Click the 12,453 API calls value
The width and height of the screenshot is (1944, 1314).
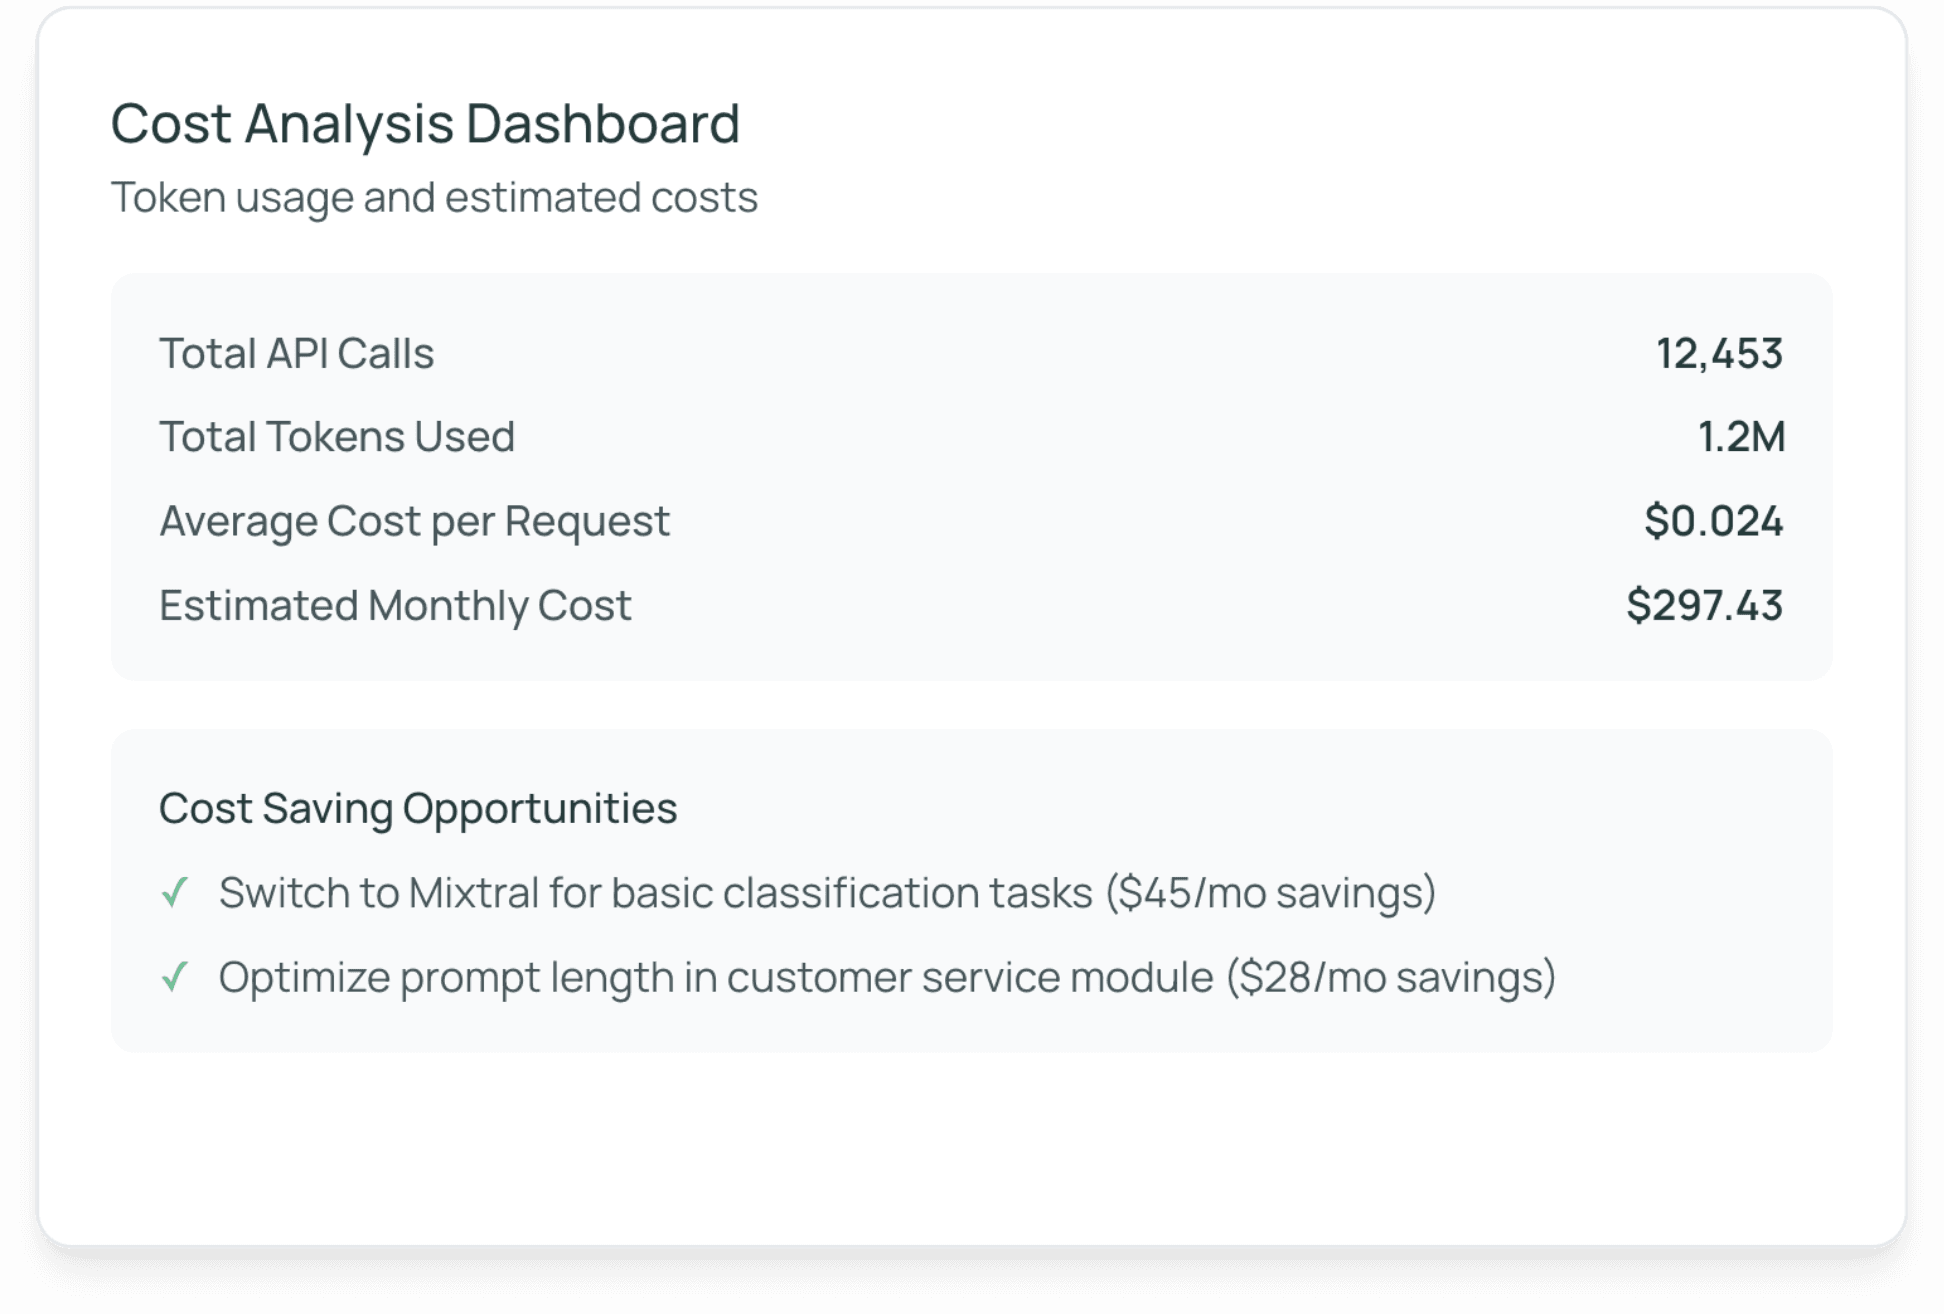1719,354
